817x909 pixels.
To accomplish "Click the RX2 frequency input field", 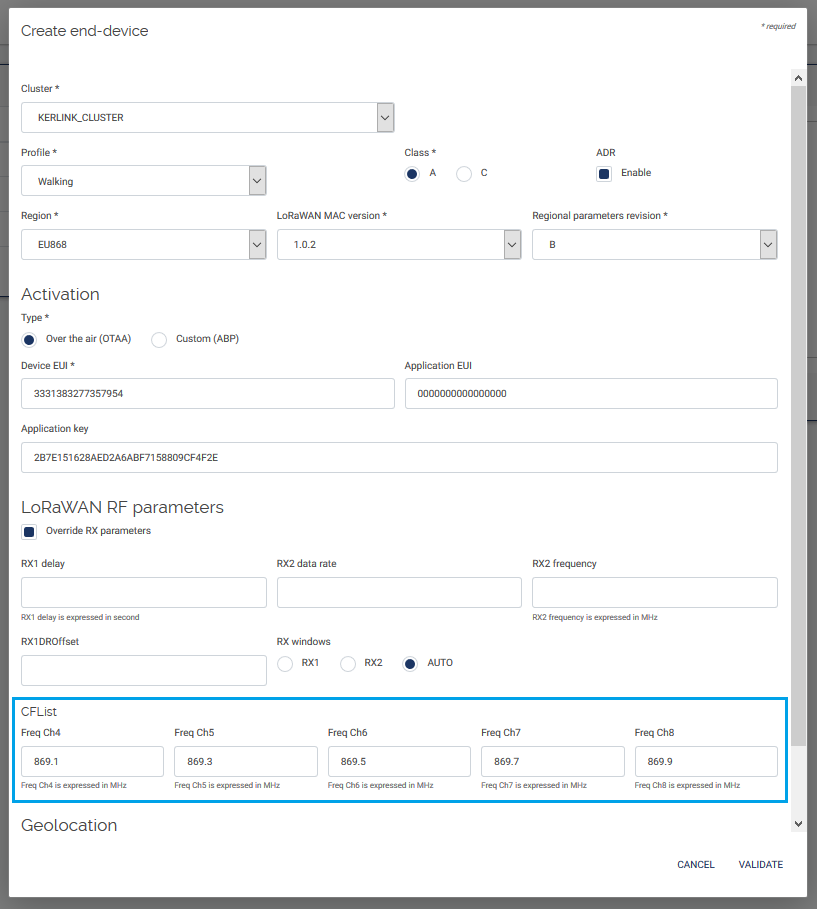I will coord(654,593).
